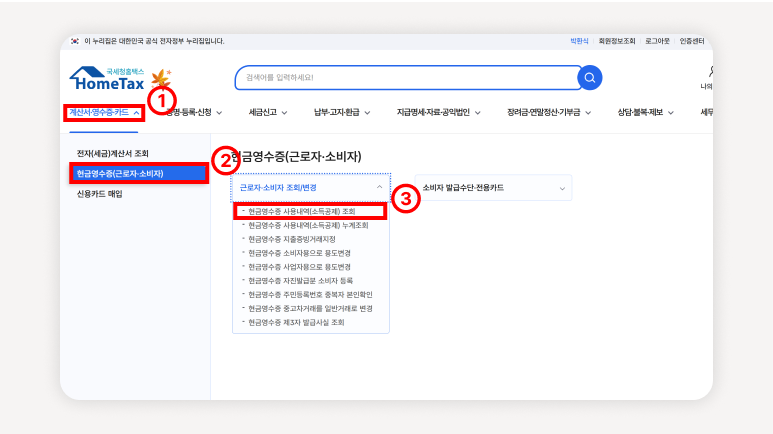Open 현금영수증 사업자용으로 용도변경
Screen dimensions: 773x434
click(299, 267)
